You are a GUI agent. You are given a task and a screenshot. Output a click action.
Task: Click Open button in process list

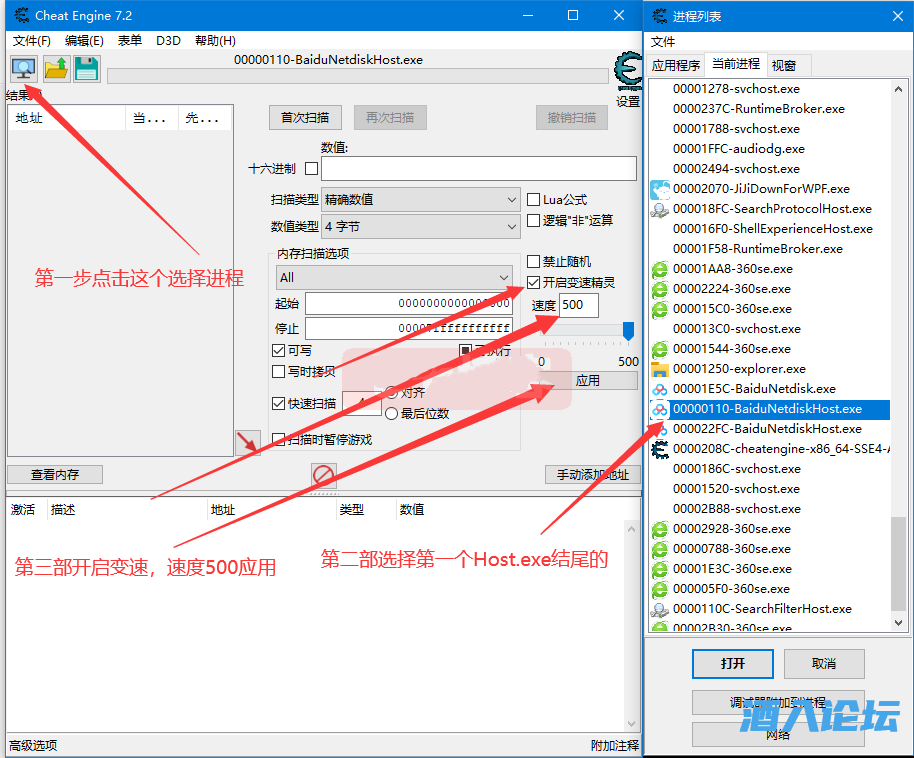coord(733,664)
